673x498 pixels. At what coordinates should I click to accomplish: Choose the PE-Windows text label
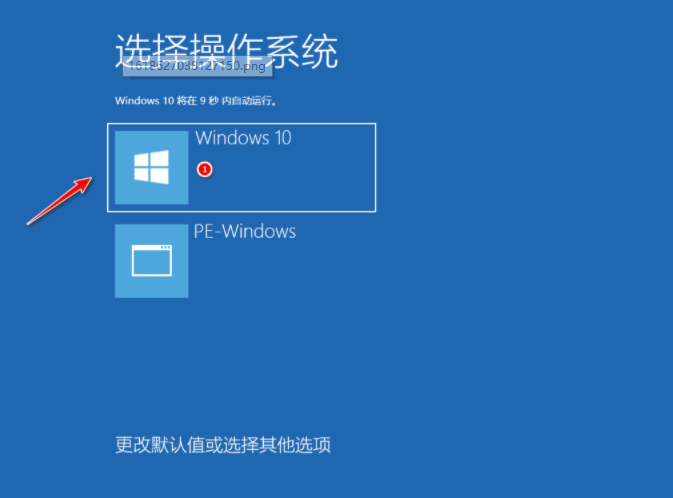tap(245, 231)
